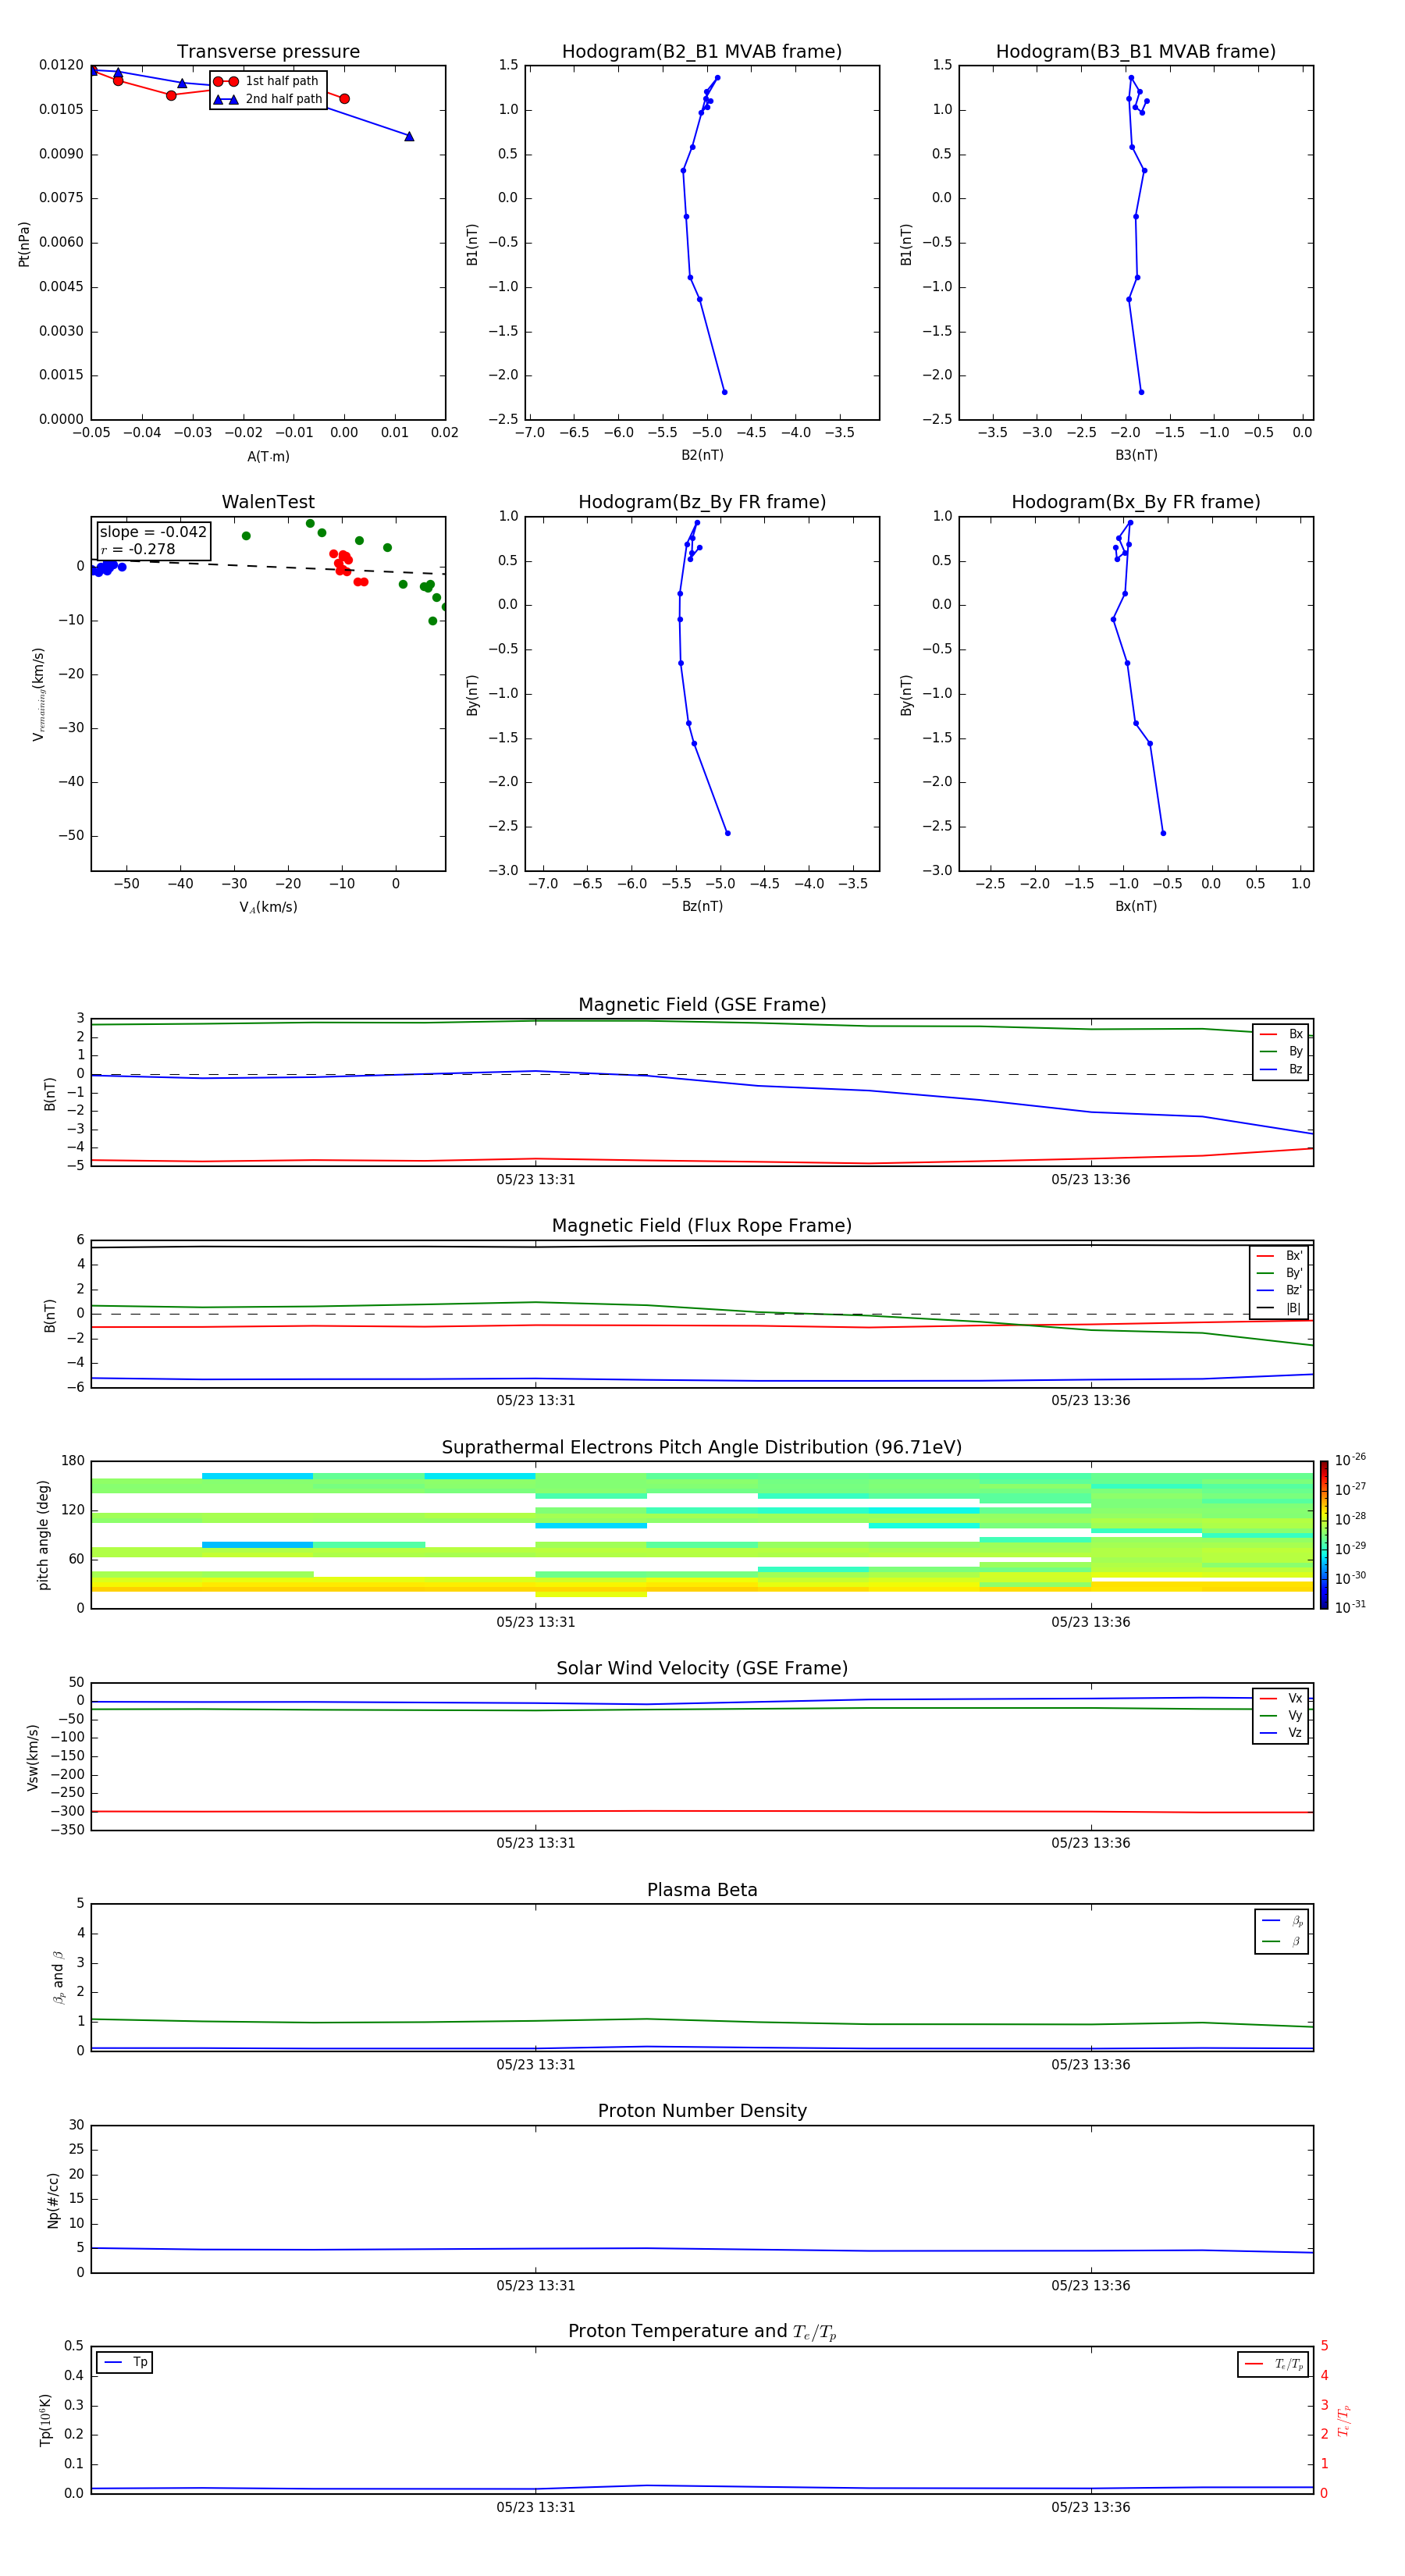1405x2576 pixels.
Task: Click '05/23 13:36' tick under GSE field plot
Action: [x=1091, y=1180]
